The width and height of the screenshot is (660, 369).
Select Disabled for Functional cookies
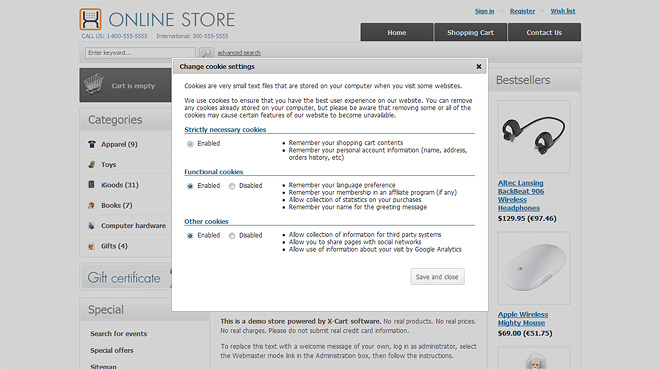(232, 186)
